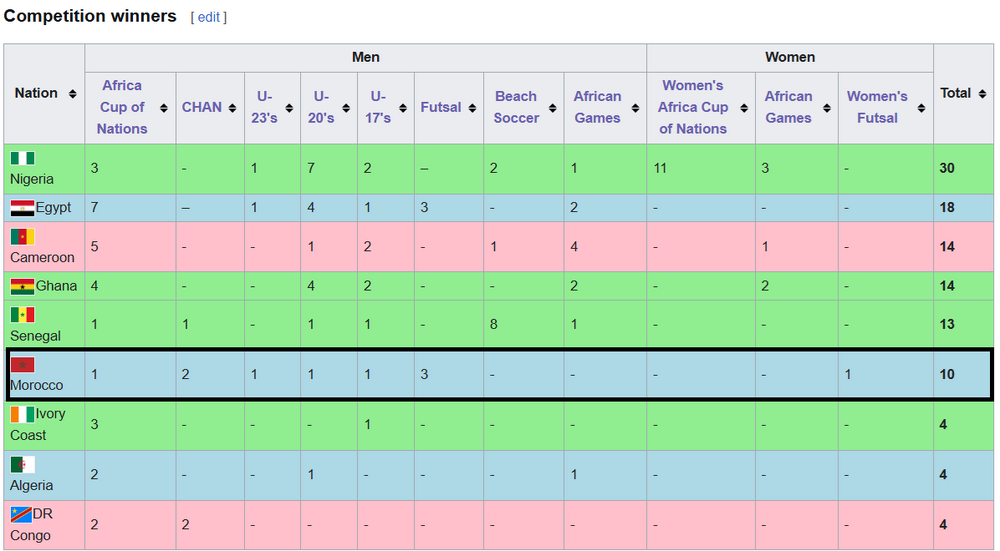Click Egypt's Africa Cup of Nations value 7
The height and width of the screenshot is (551, 1000).
[x=94, y=208]
